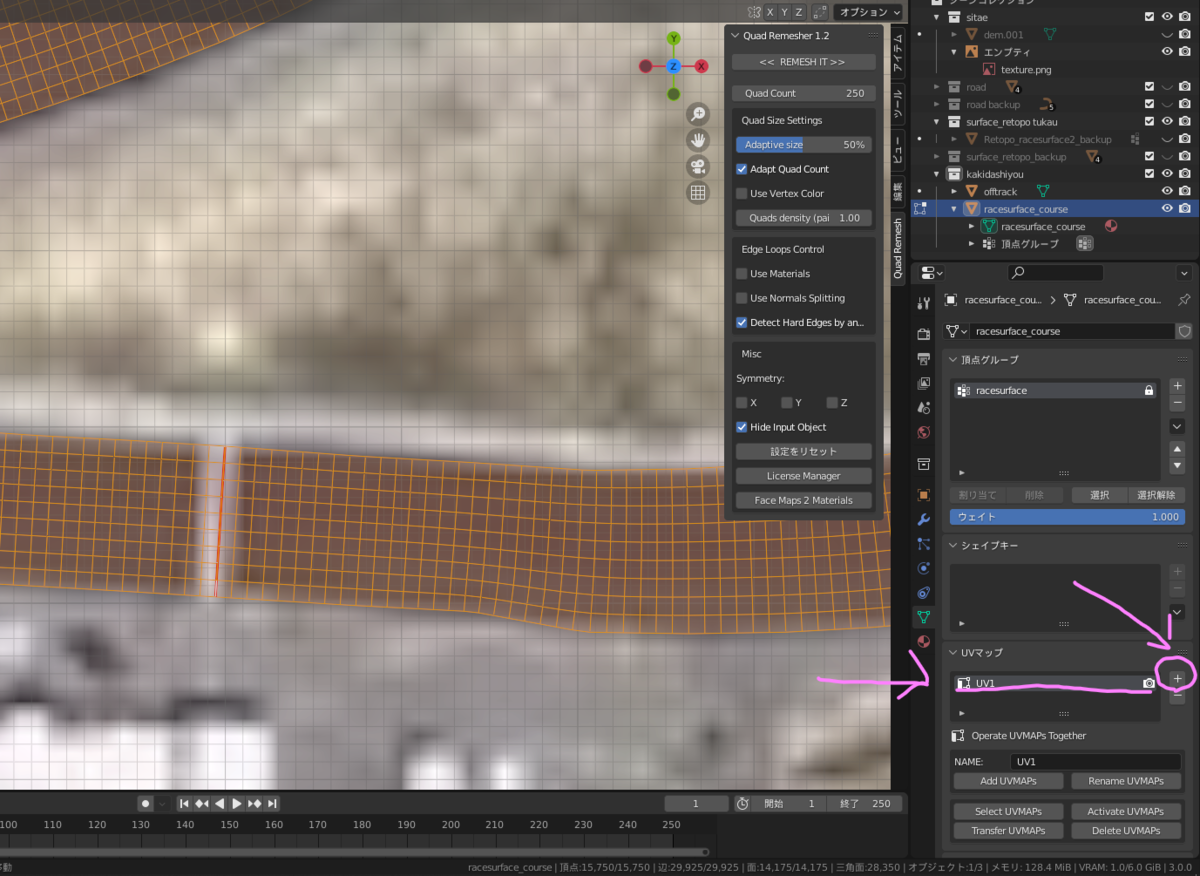
Task: Open the Scene properties icon
Action: (x=923, y=408)
